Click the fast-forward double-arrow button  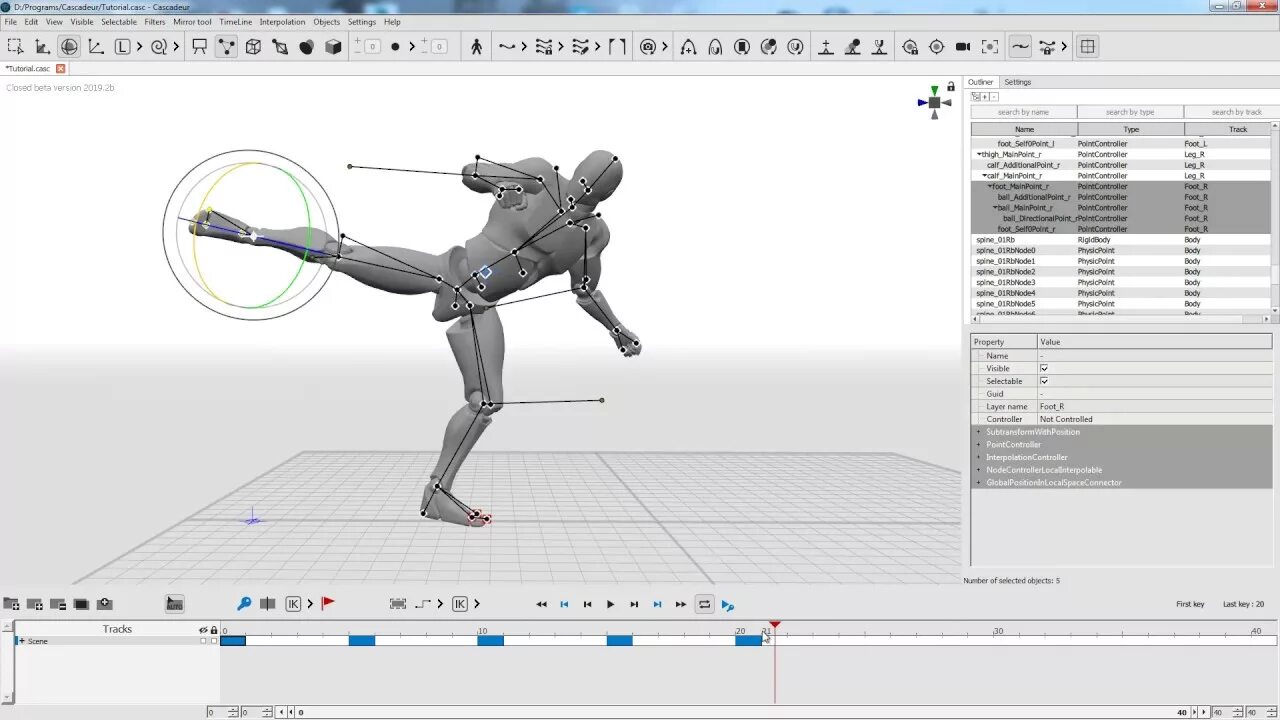(681, 604)
